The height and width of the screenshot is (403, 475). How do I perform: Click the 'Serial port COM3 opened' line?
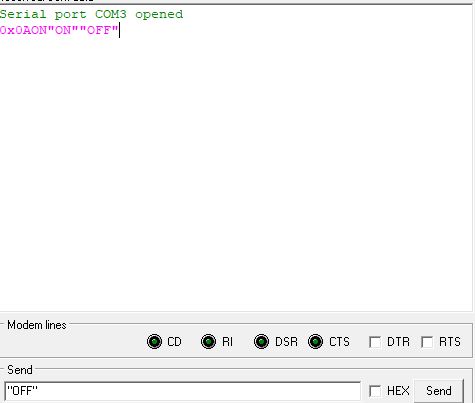click(91, 14)
